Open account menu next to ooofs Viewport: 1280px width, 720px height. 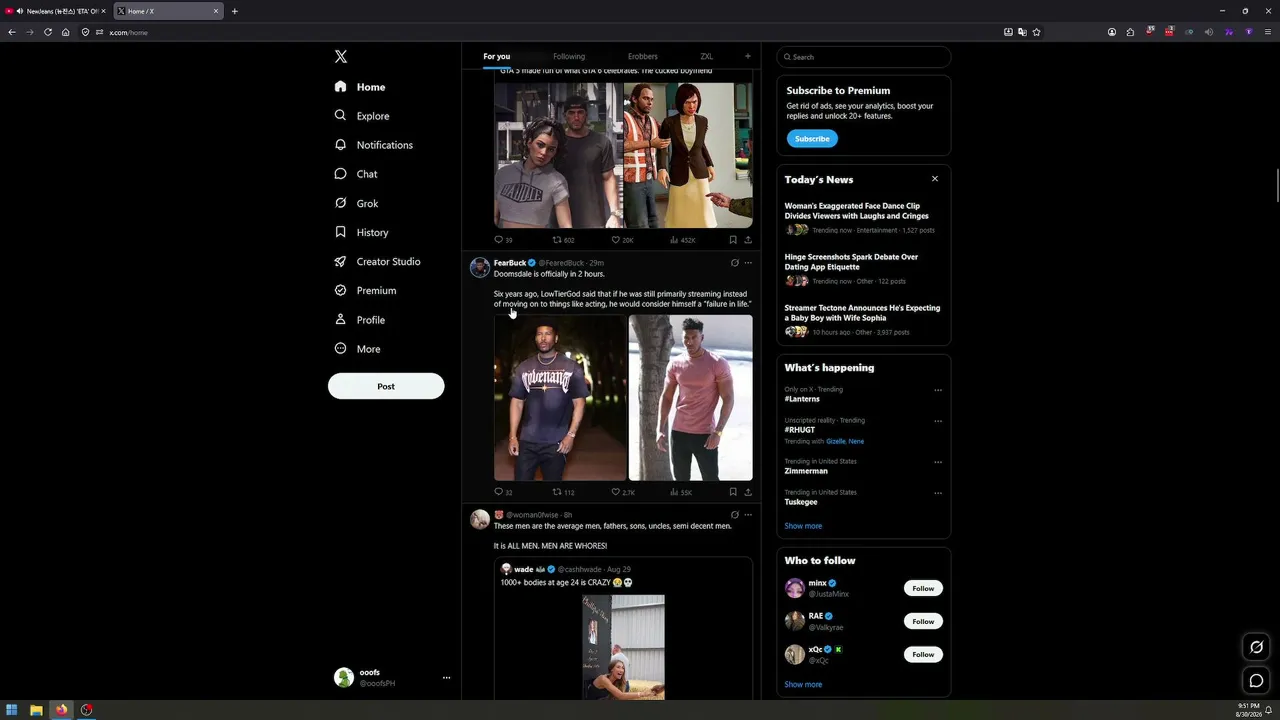pos(446,678)
